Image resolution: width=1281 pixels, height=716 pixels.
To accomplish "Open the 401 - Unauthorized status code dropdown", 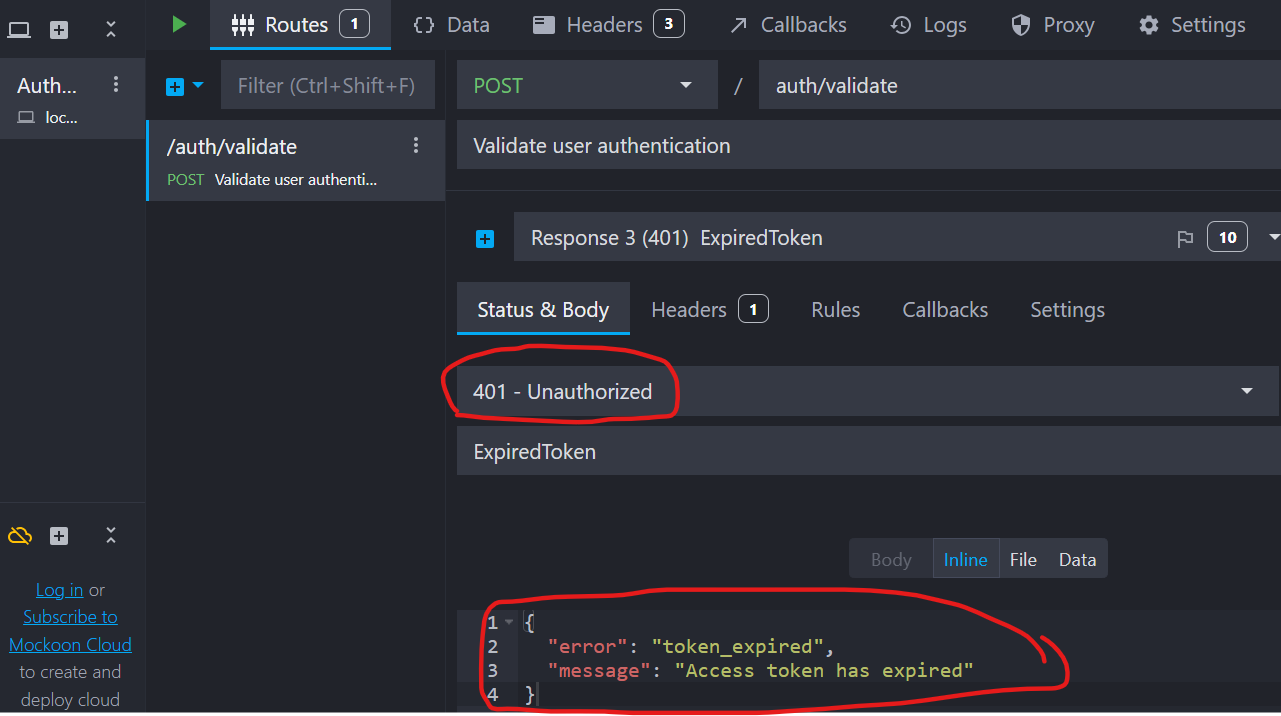I will click(x=868, y=391).
